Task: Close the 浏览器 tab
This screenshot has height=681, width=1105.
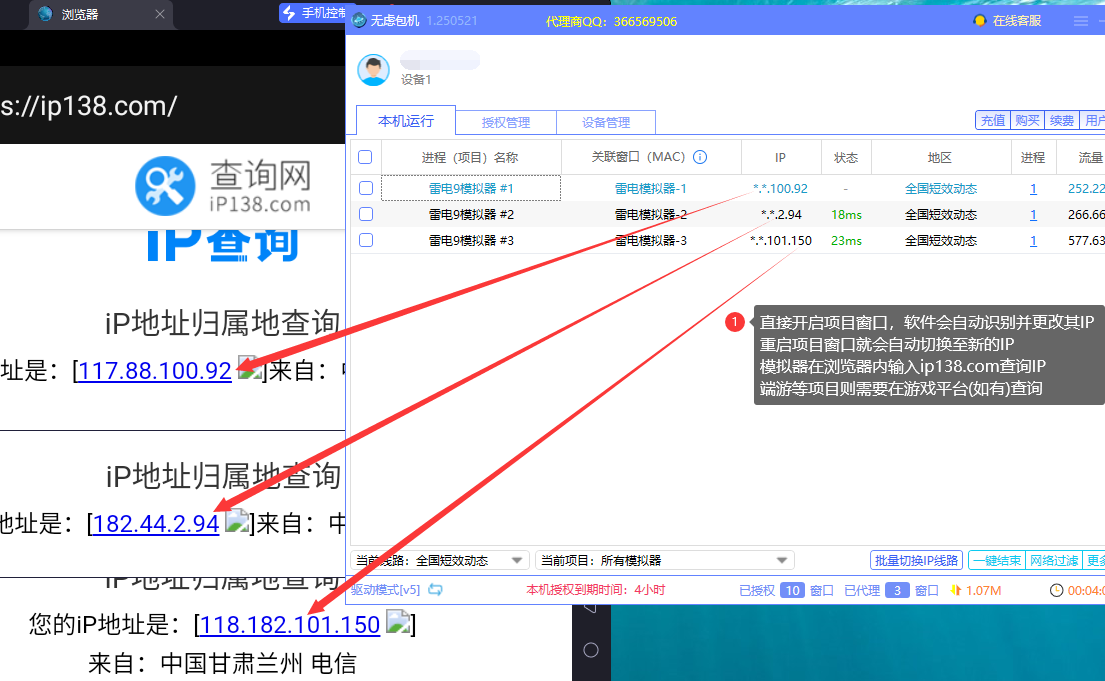Action: pyautogui.click(x=160, y=14)
